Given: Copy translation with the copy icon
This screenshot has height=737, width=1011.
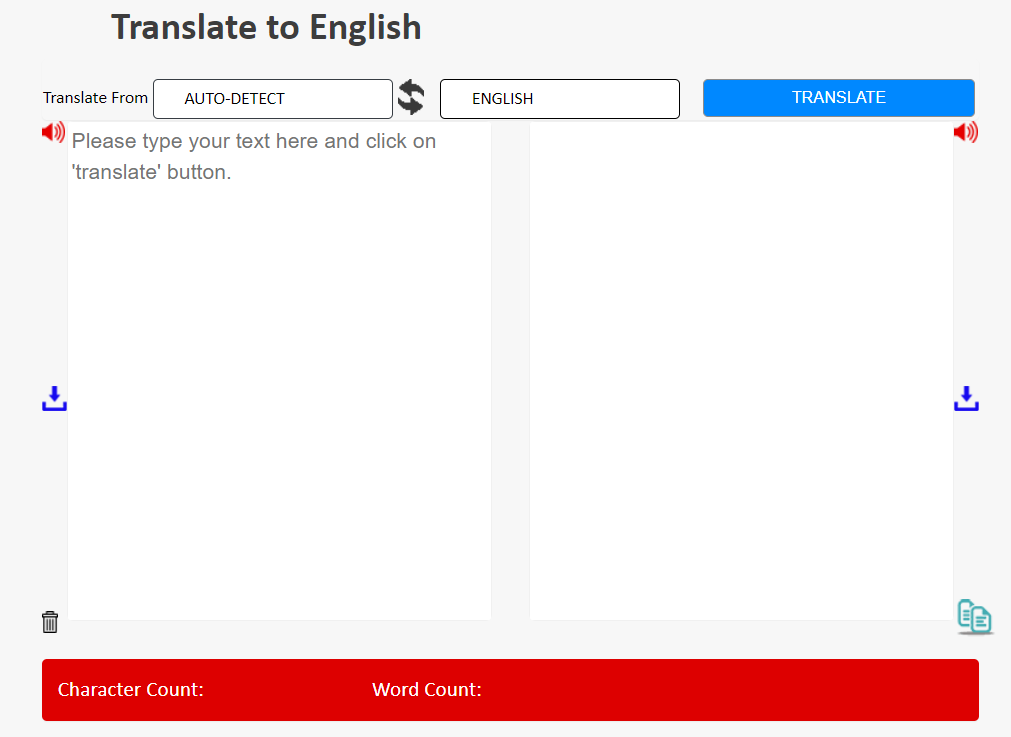Looking at the screenshot, I should coord(974,617).
